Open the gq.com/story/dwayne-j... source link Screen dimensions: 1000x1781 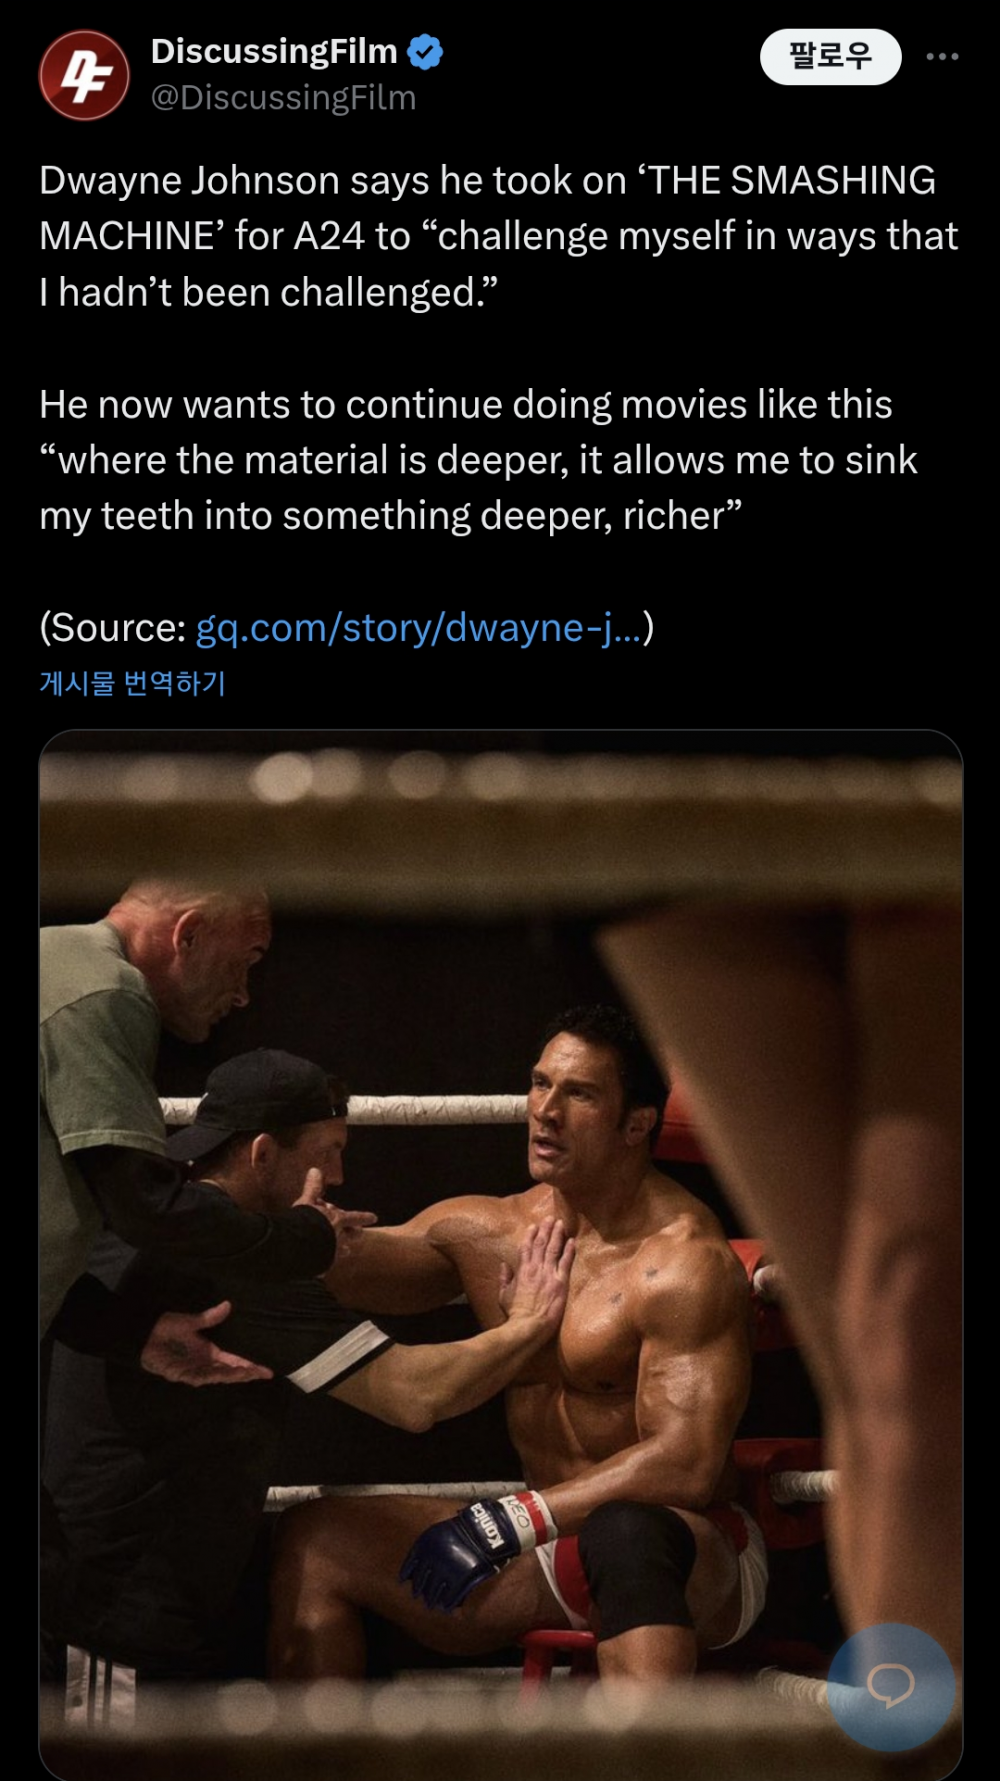(419, 628)
